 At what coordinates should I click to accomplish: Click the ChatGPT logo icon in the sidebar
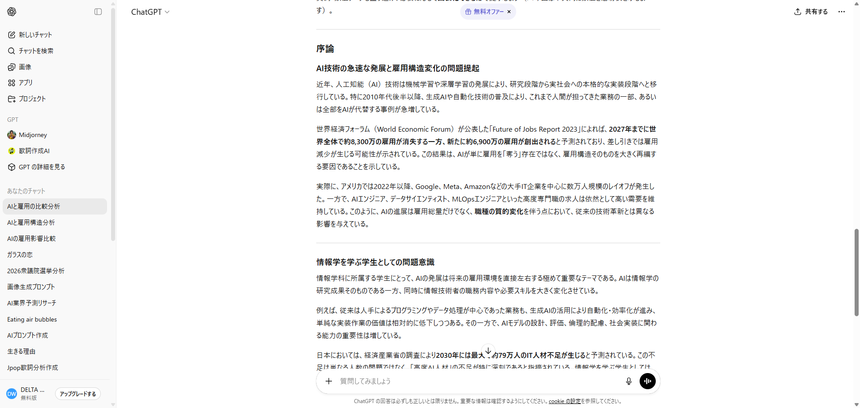pyautogui.click(x=12, y=12)
